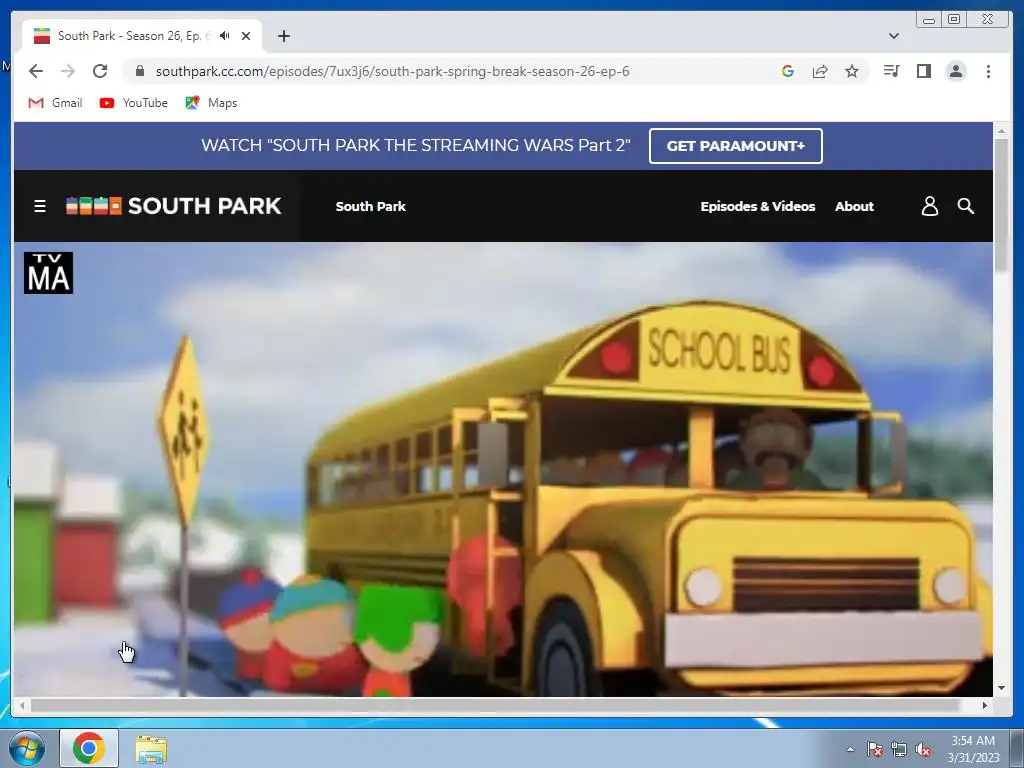Click the forward navigation arrow
1024x768 pixels.
click(x=68, y=71)
